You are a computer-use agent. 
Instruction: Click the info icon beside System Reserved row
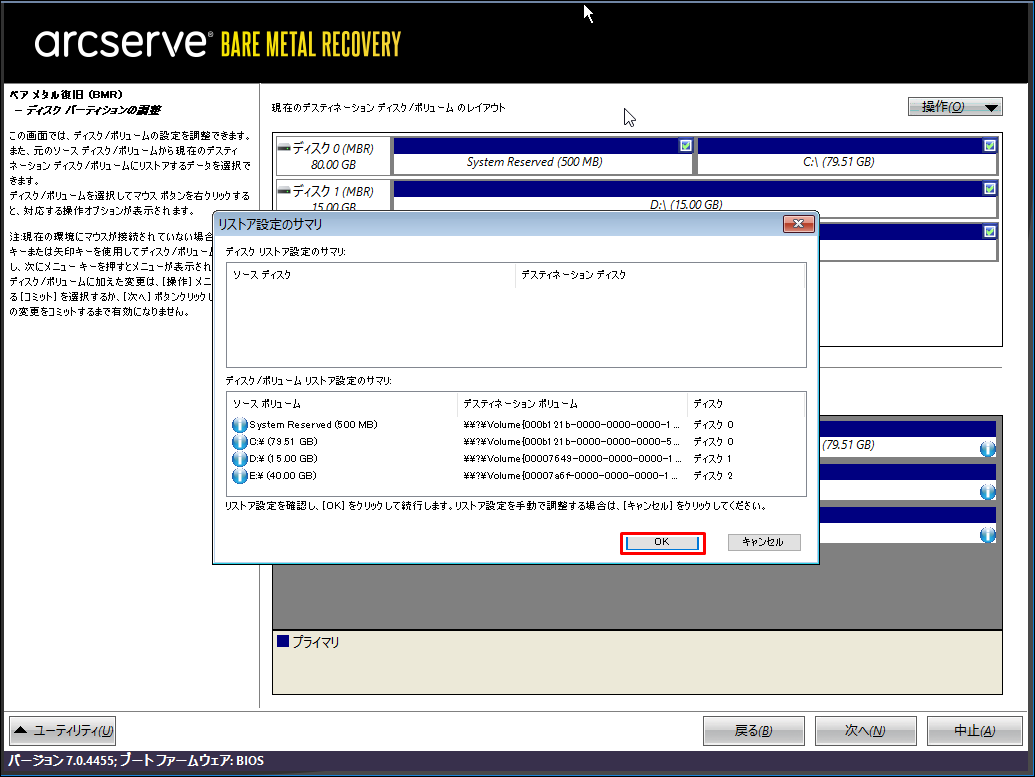click(x=240, y=424)
